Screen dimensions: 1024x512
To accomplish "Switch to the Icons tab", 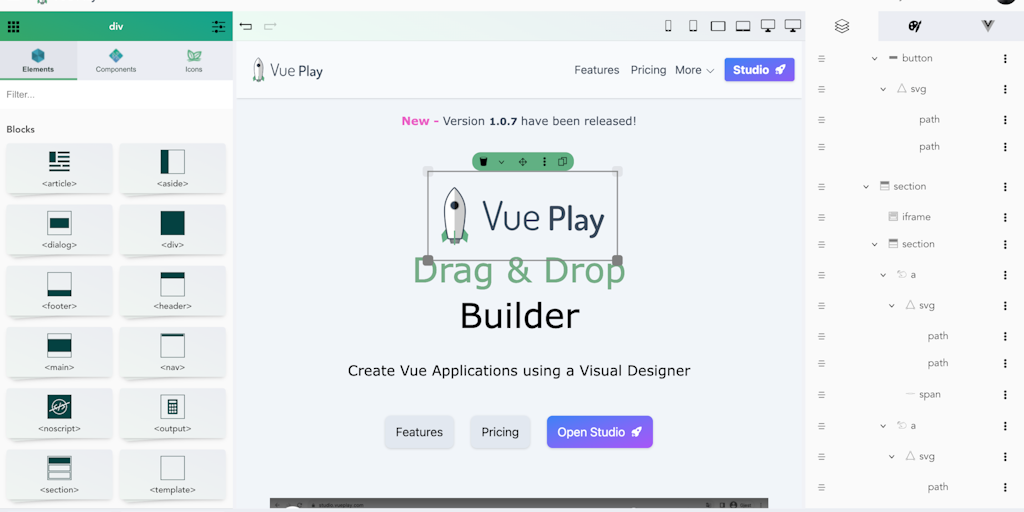I will [194, 61].
